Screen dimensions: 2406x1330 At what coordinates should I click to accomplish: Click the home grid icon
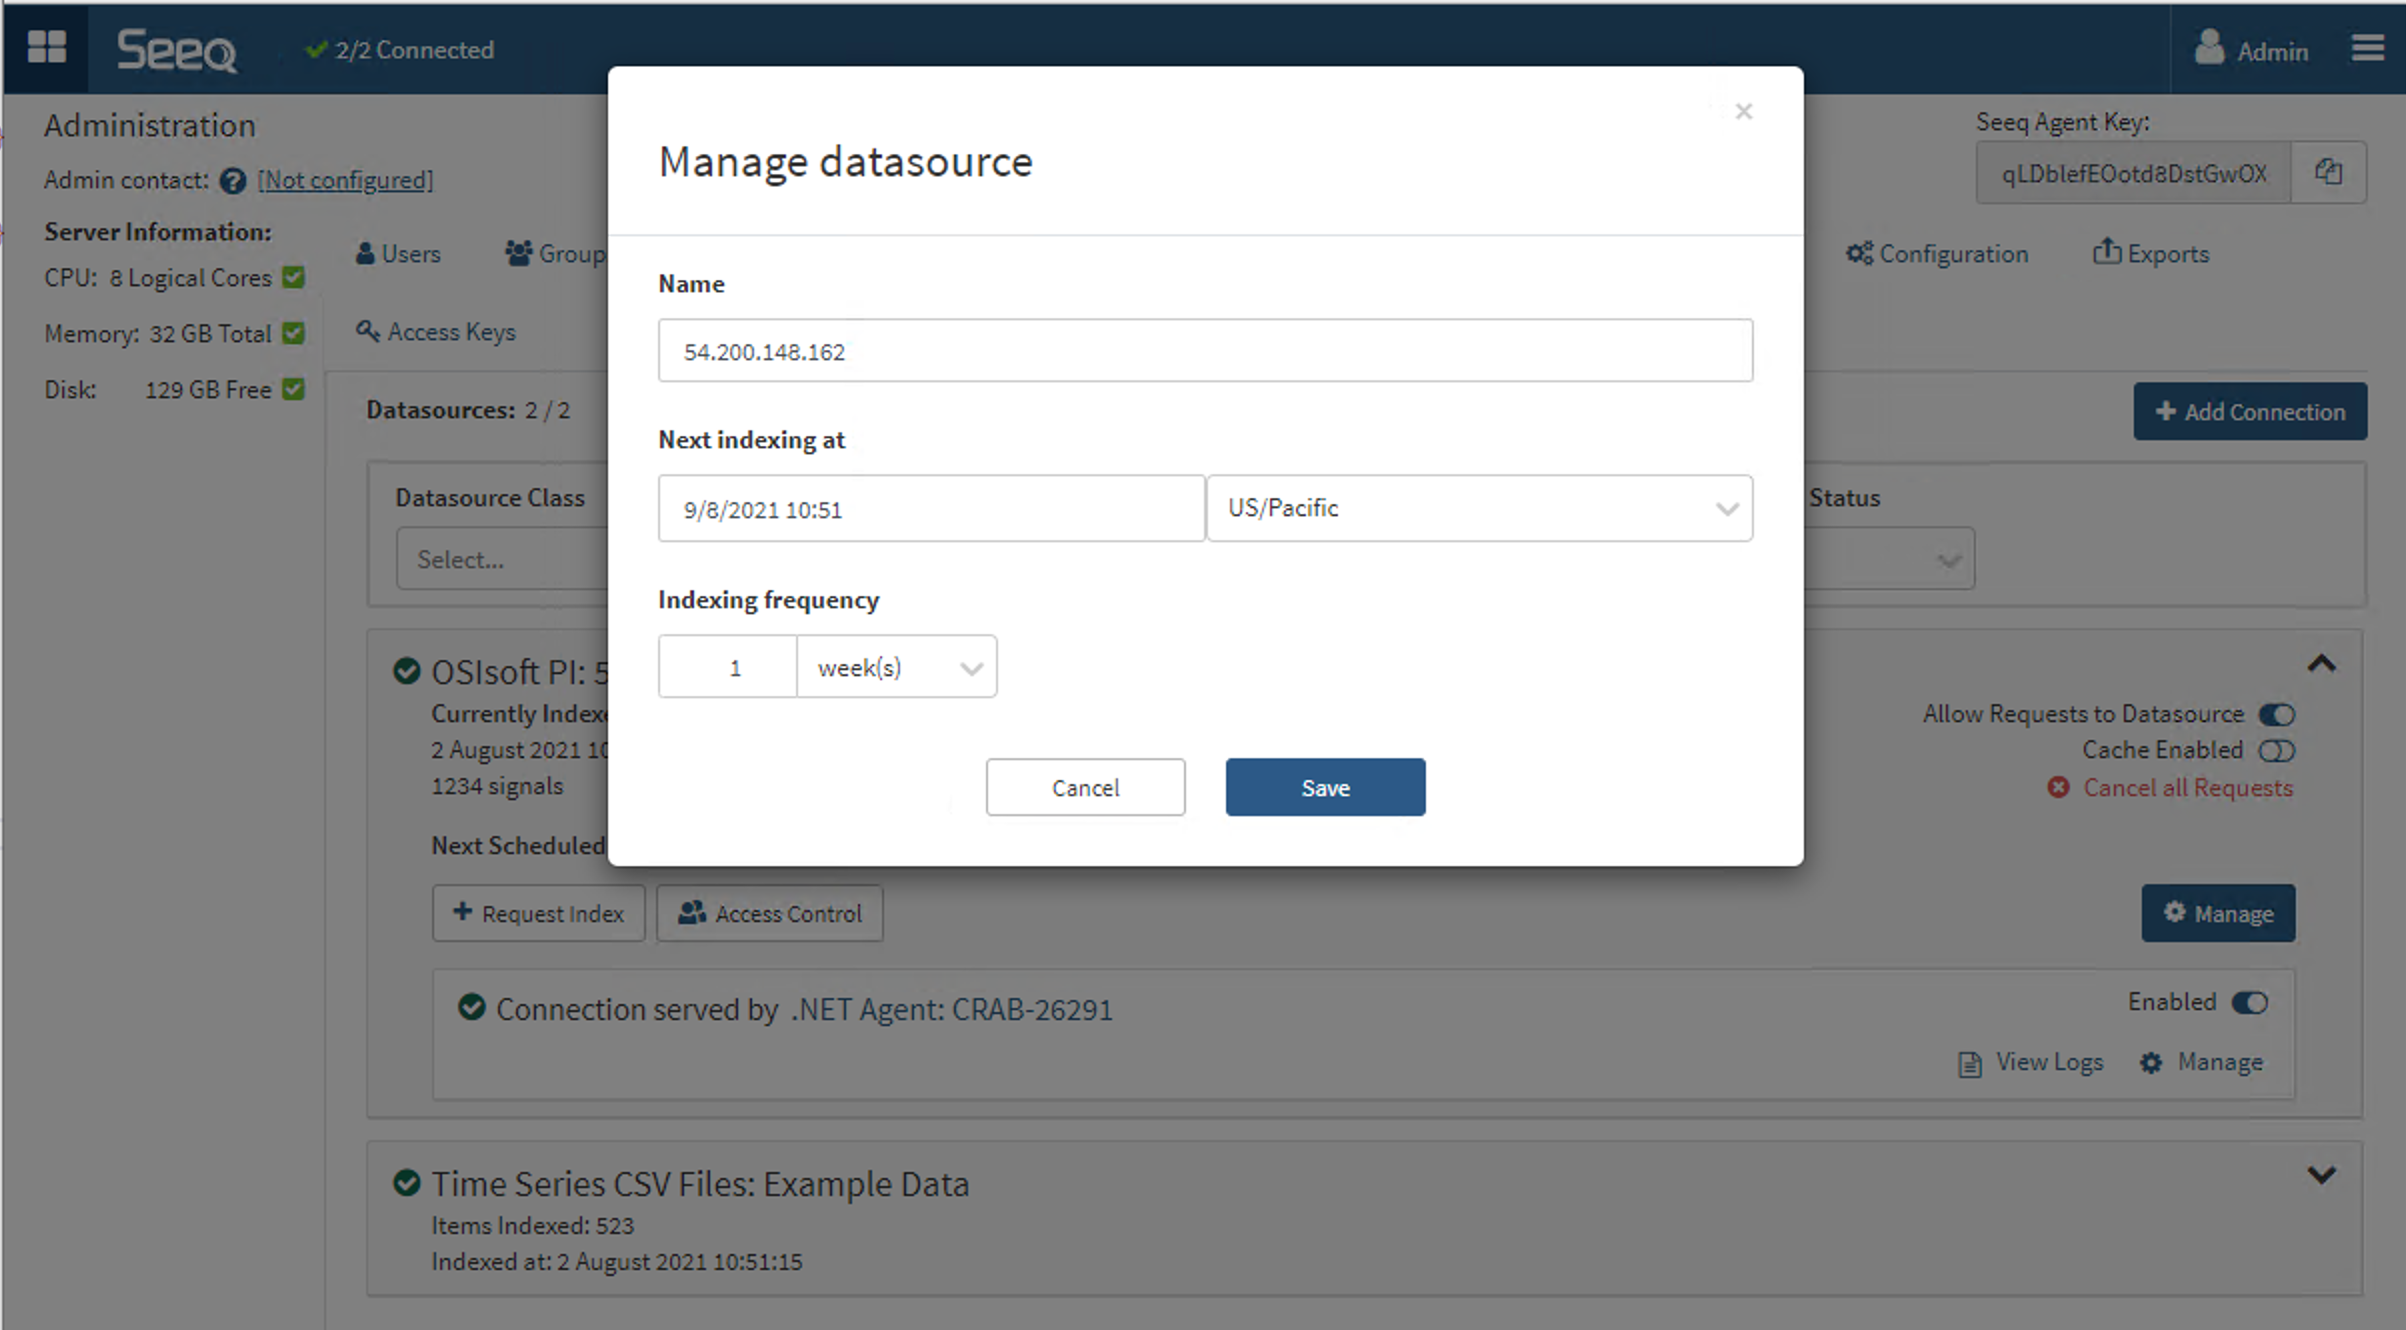pyautogui.click(x=46, y=47)
